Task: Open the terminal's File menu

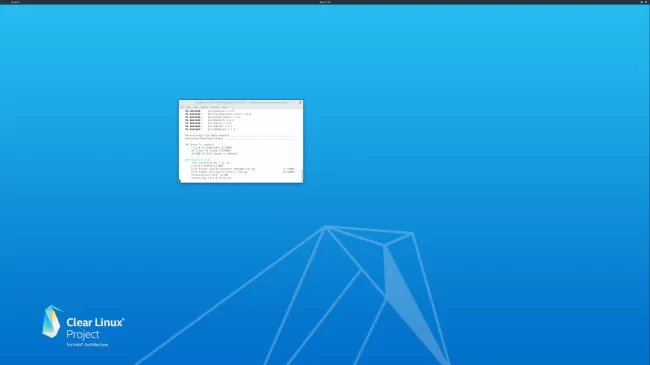Action: [x=182, y=107]
